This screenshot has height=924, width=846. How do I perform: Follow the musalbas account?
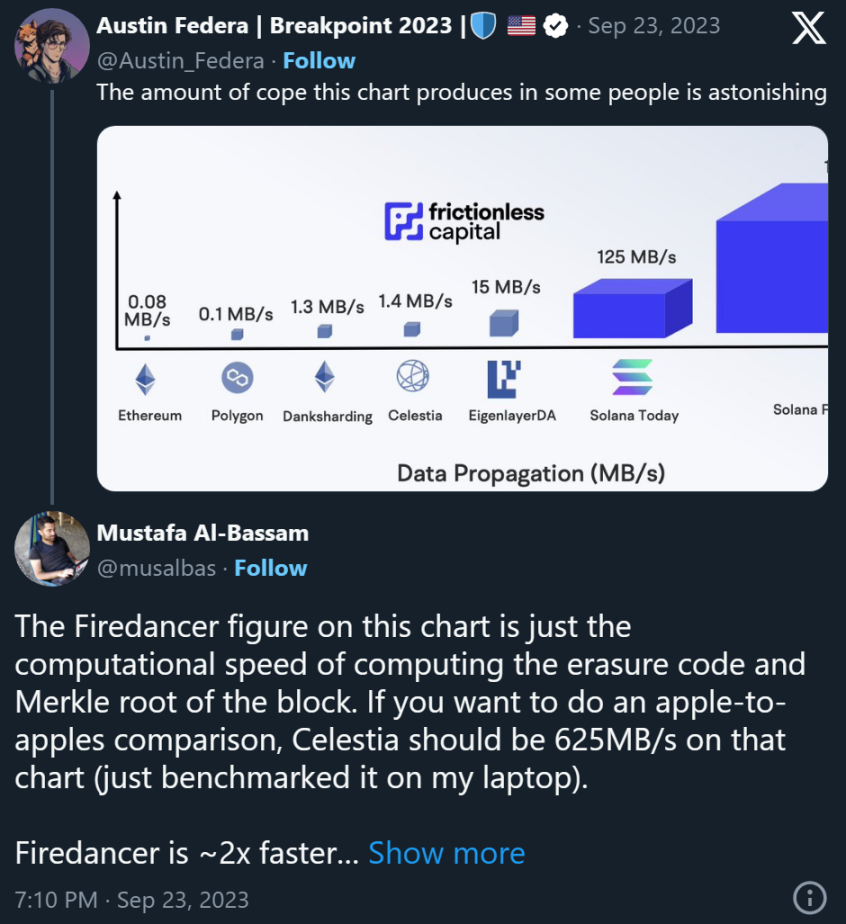(270, 568)
